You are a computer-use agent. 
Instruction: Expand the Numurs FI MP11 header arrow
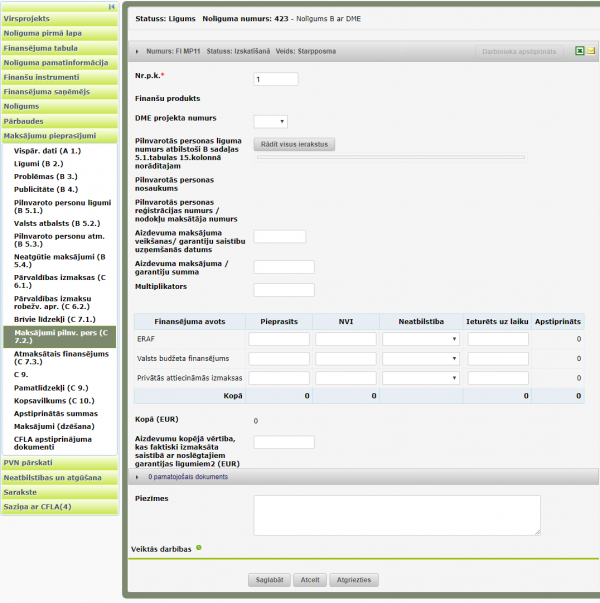coord(138,51)
